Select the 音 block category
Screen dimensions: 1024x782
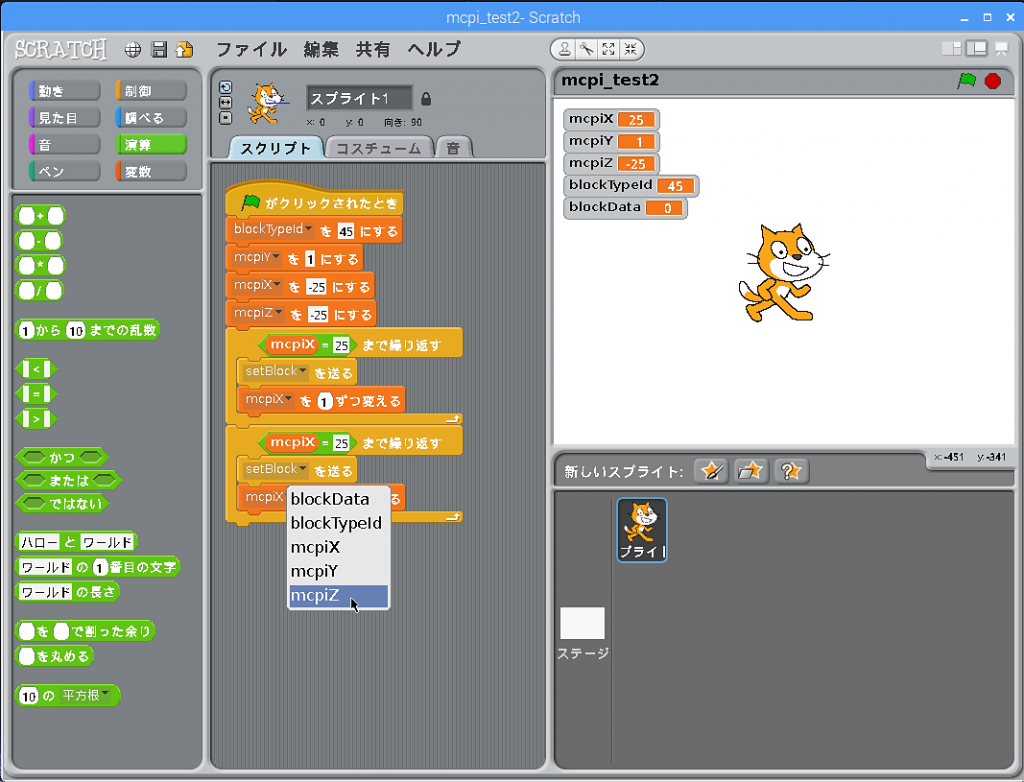pos(65,144)
